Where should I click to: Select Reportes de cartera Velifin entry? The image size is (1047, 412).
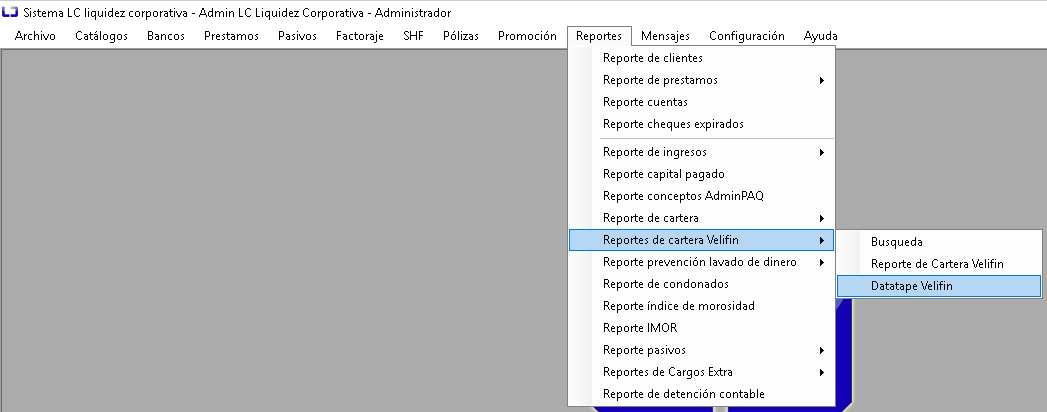pyautogui.click(x=701, y=240)
